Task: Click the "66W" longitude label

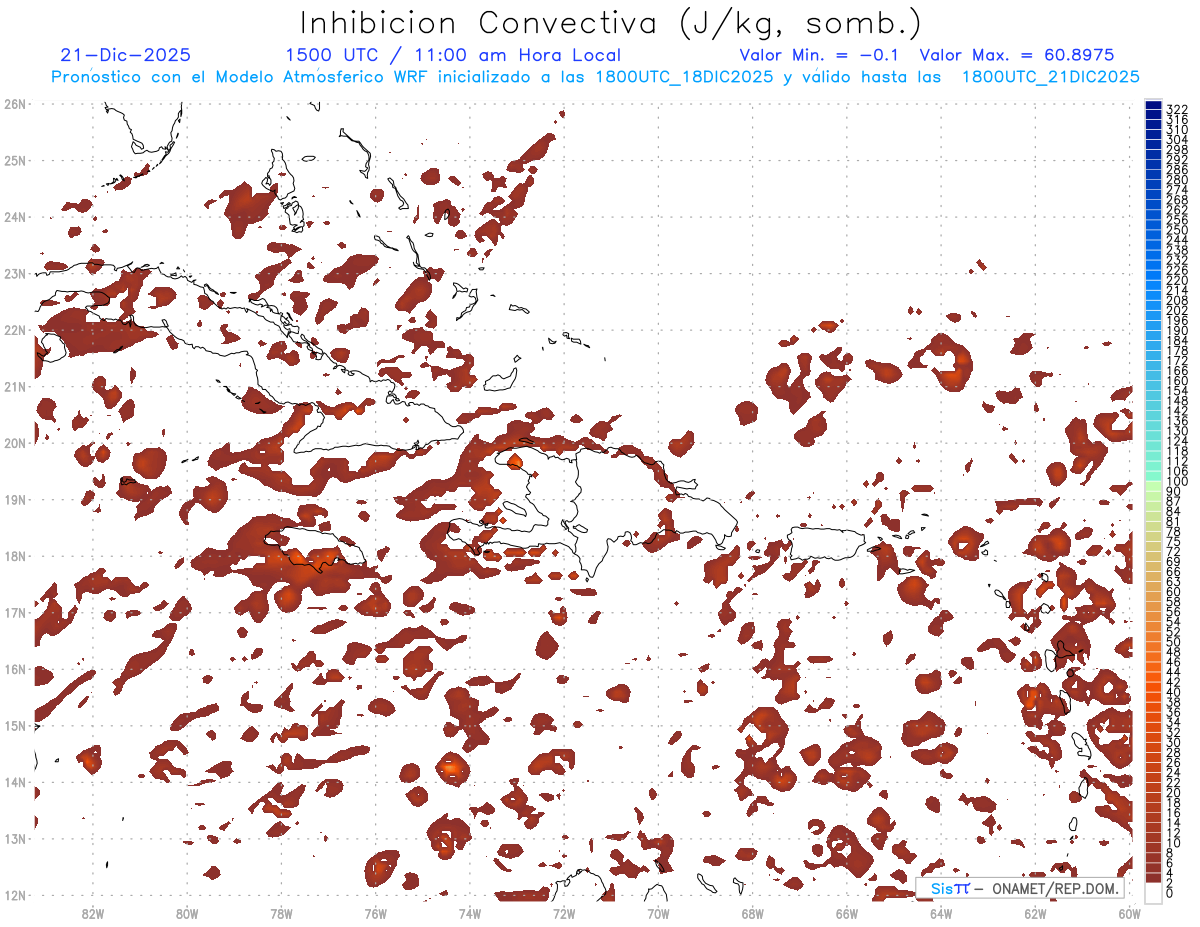Action: pos(847,912)
